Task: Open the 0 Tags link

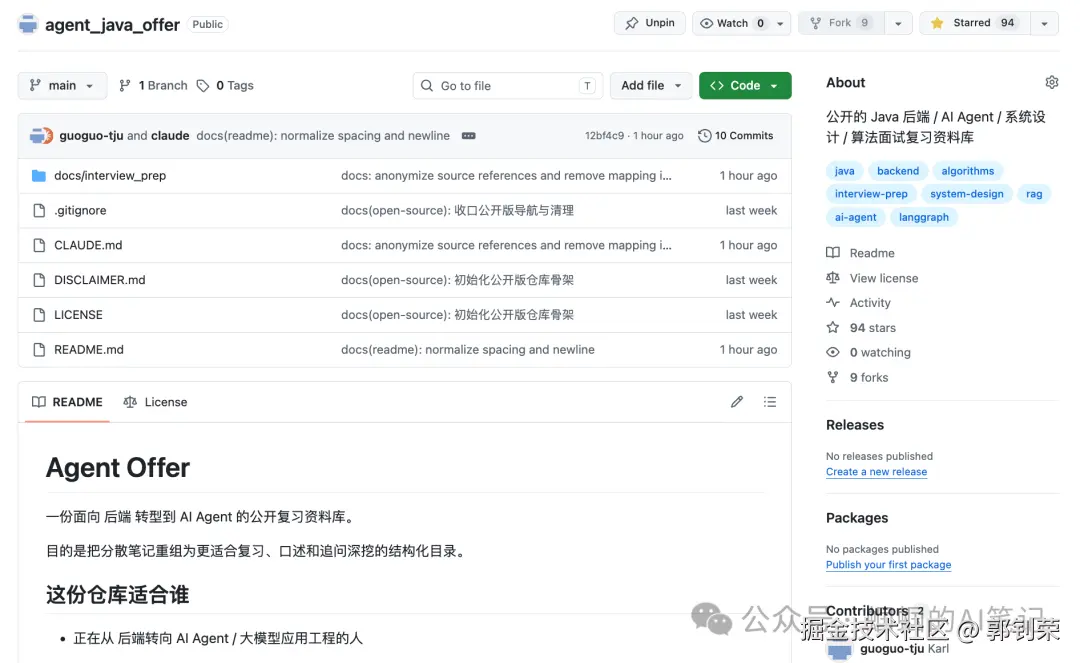Action: coord(225,85)
